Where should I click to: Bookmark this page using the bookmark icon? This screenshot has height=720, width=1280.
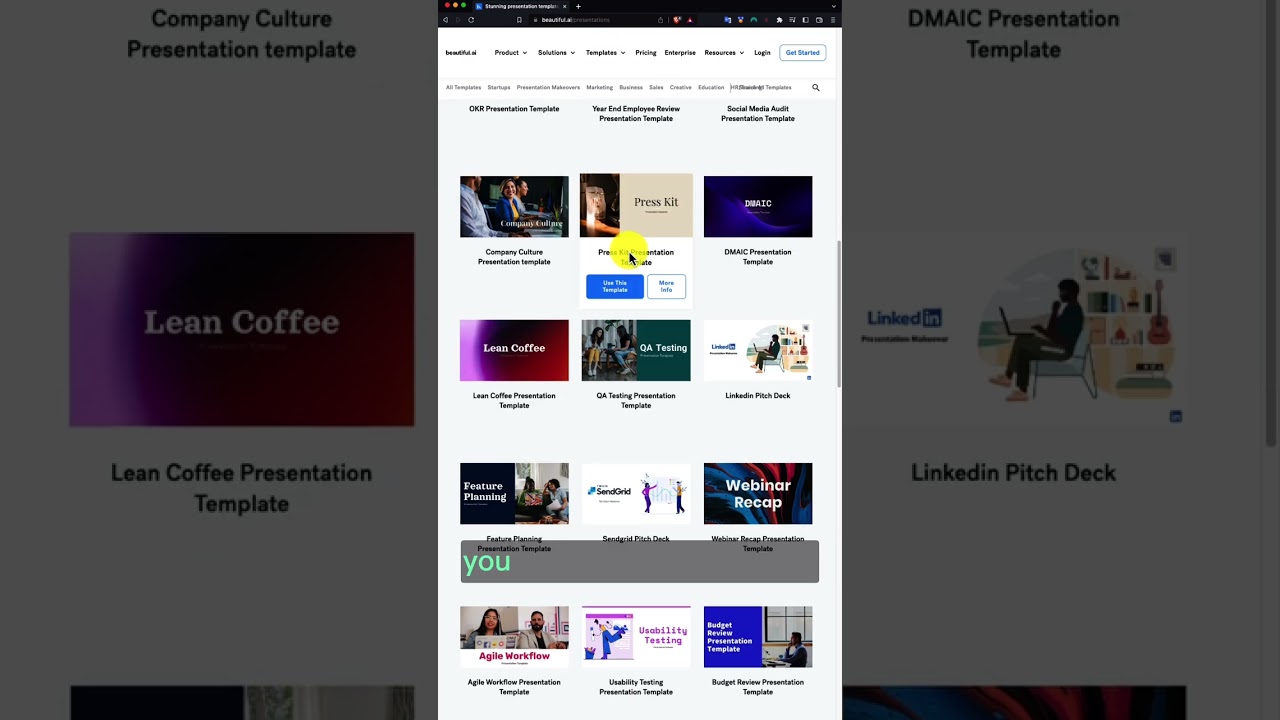(x=519, y=20)
